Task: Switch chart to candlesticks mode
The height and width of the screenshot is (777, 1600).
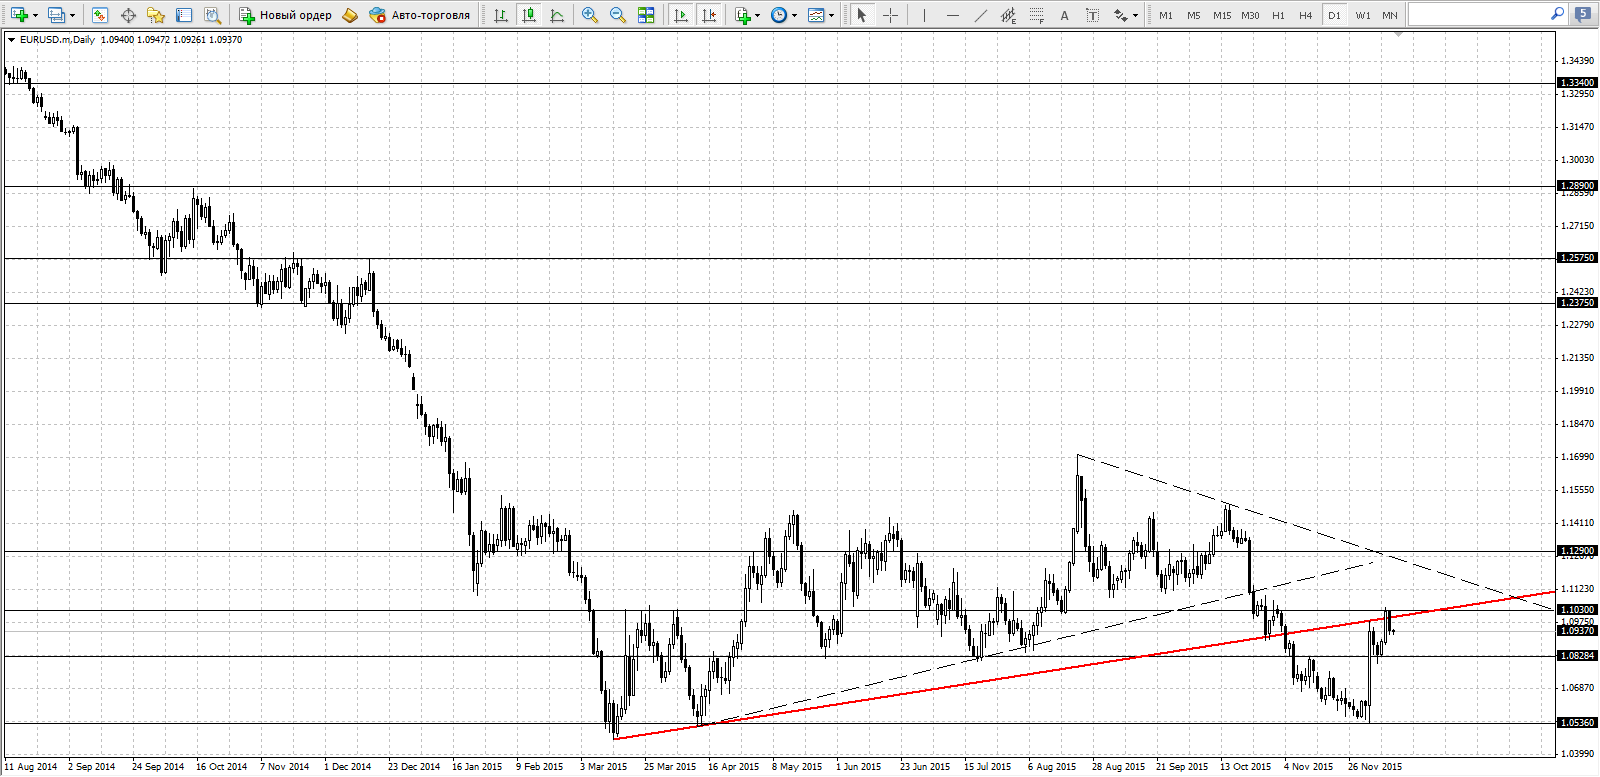Action: [x=529, y=15]
